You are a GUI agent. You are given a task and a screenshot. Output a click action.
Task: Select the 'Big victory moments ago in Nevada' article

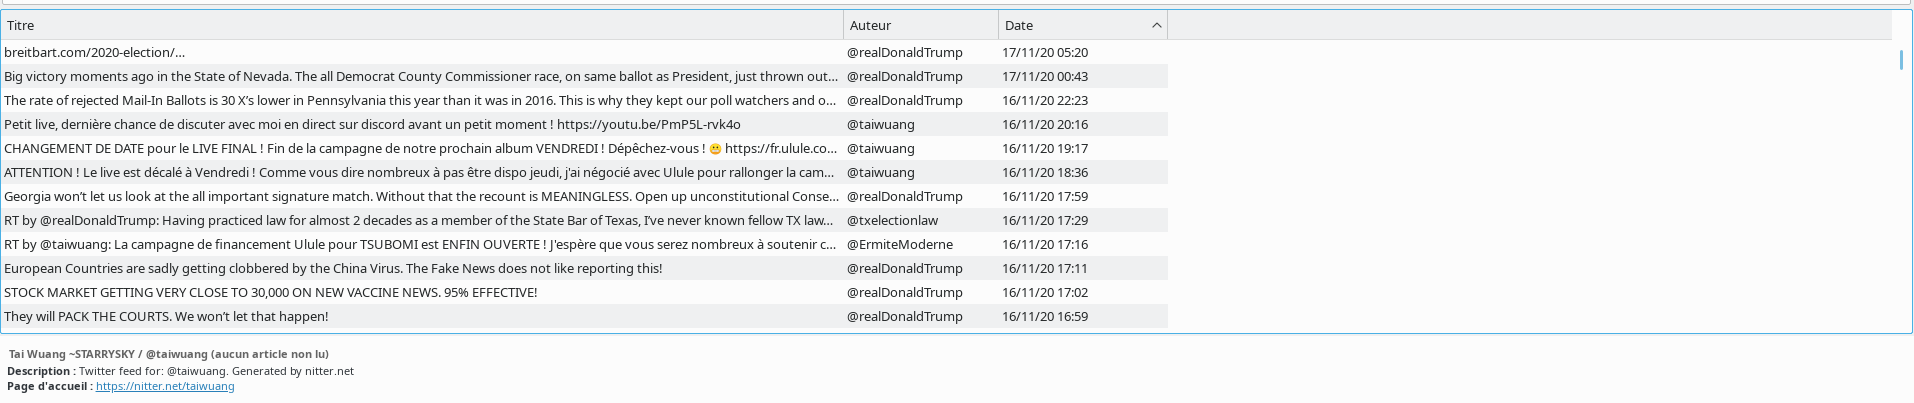584,76
